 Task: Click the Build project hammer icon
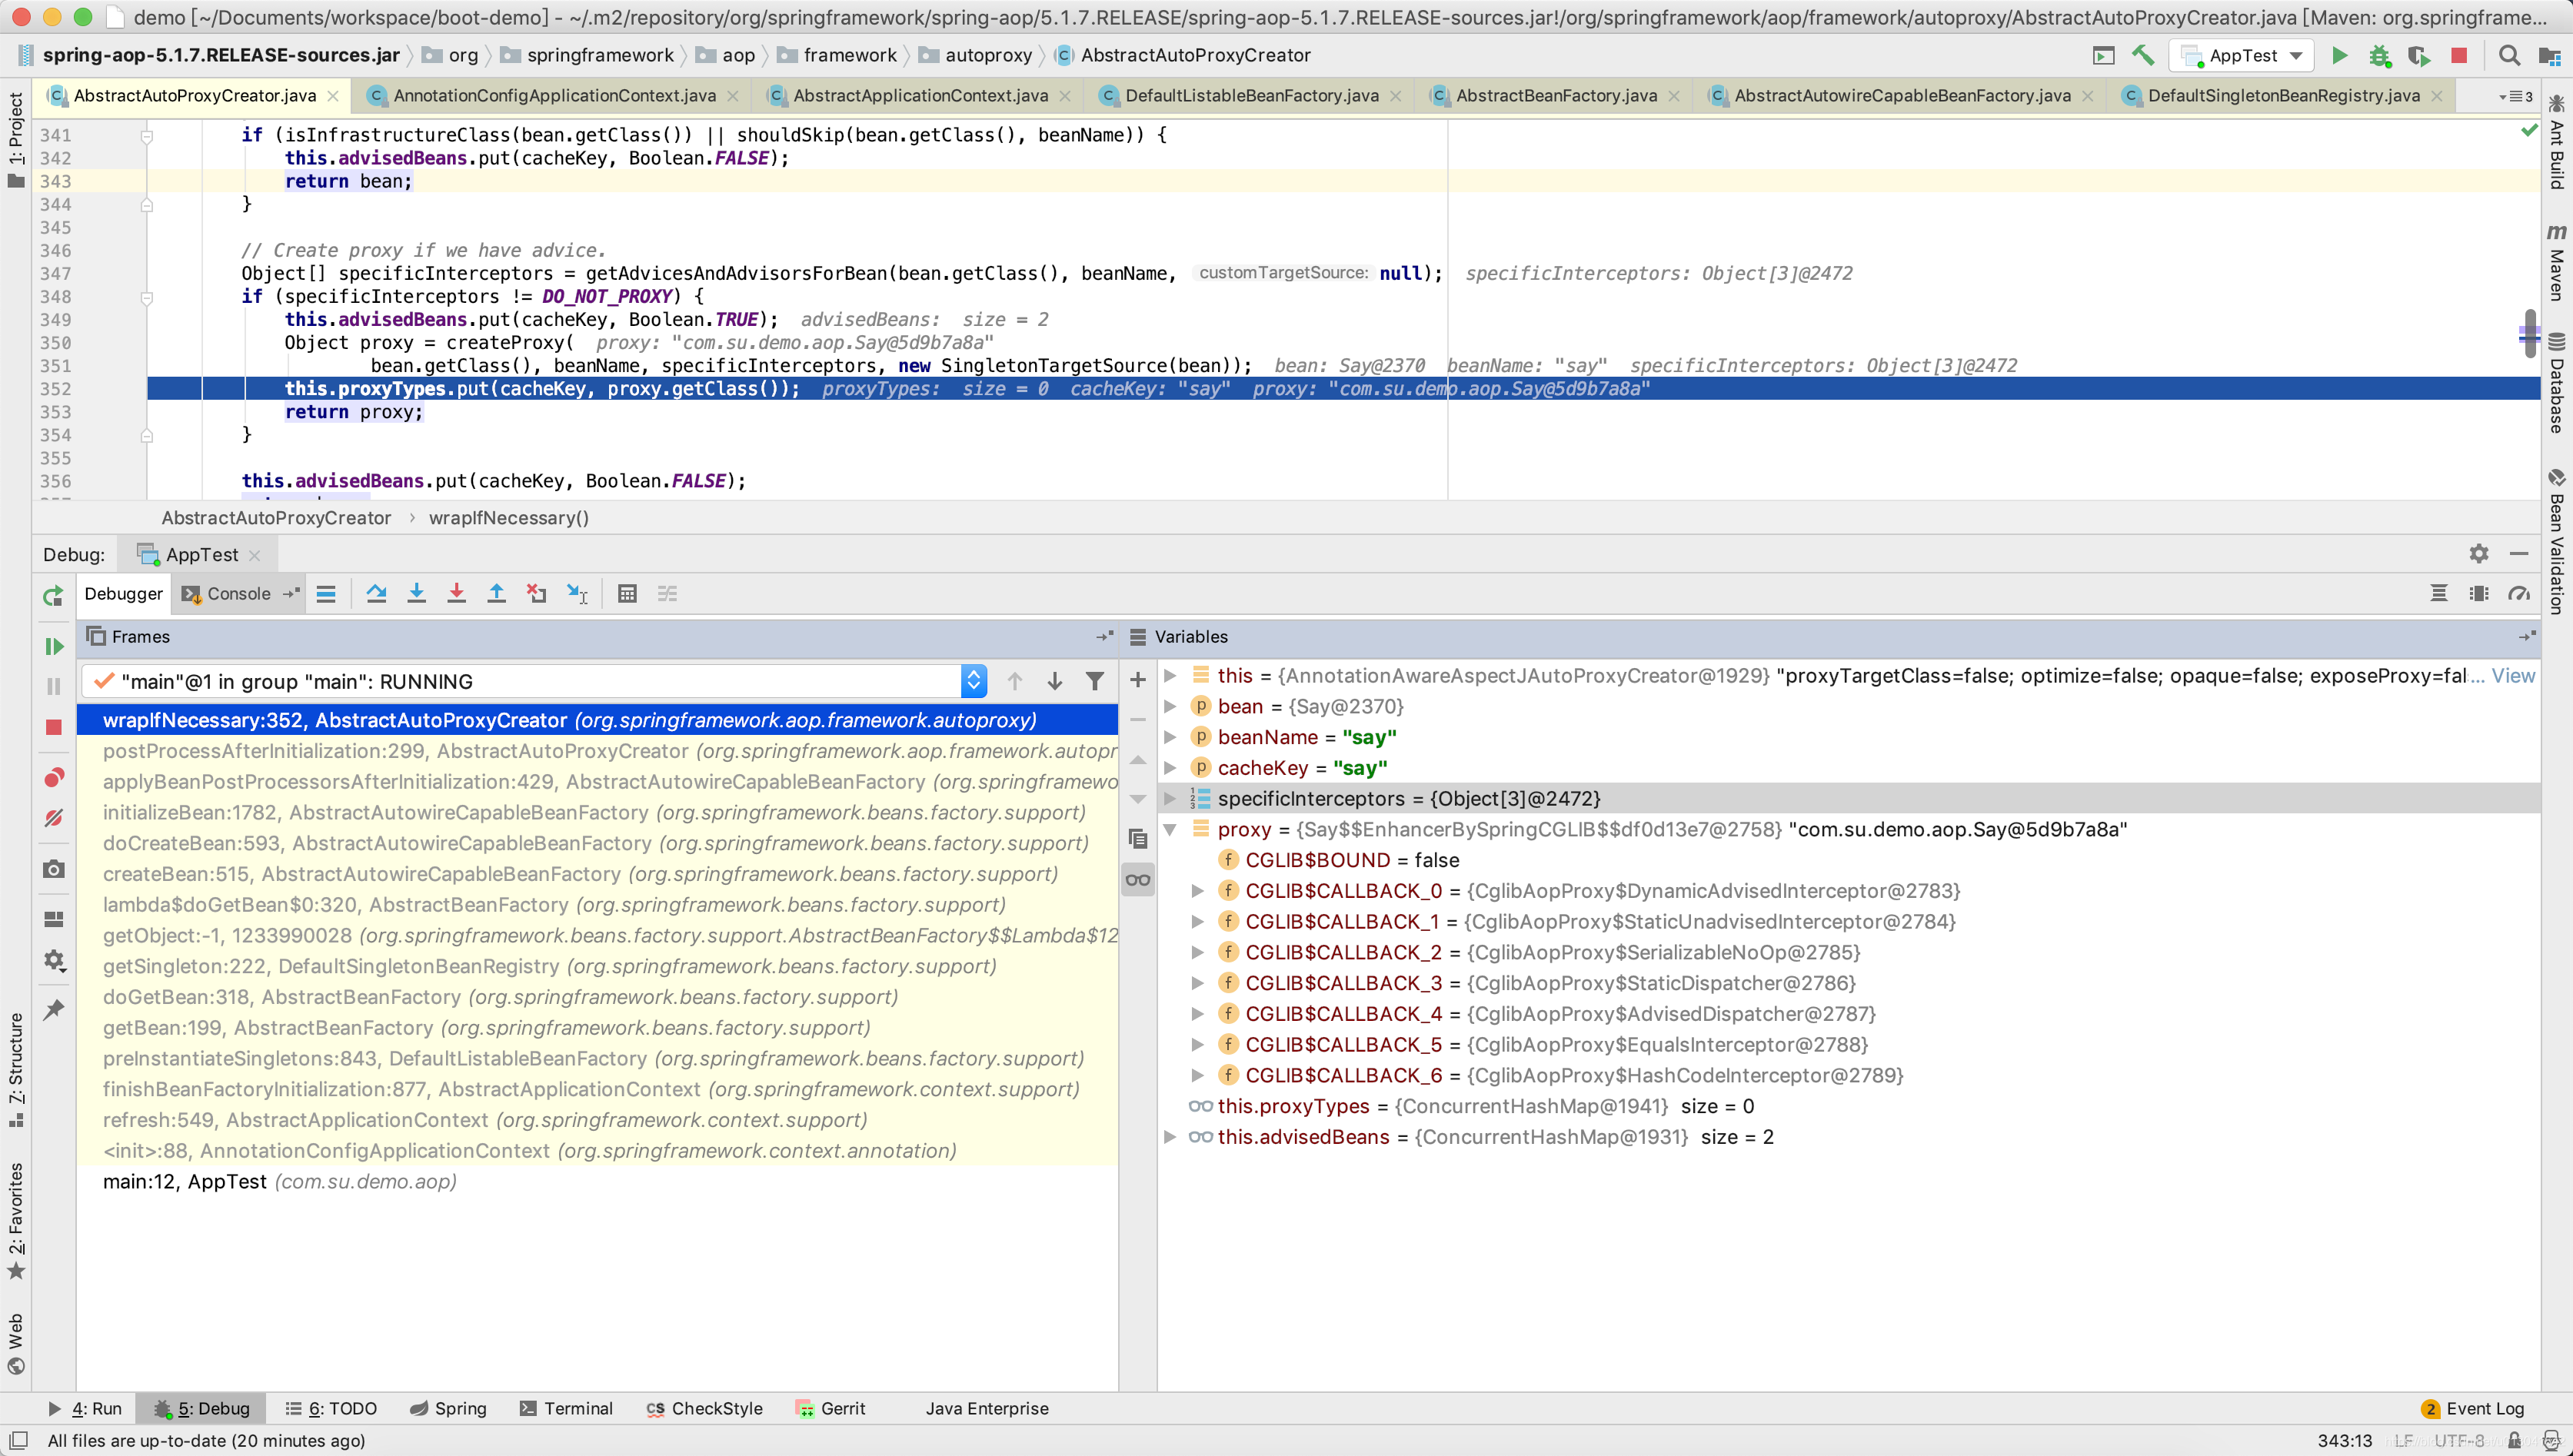(2143, 56)
